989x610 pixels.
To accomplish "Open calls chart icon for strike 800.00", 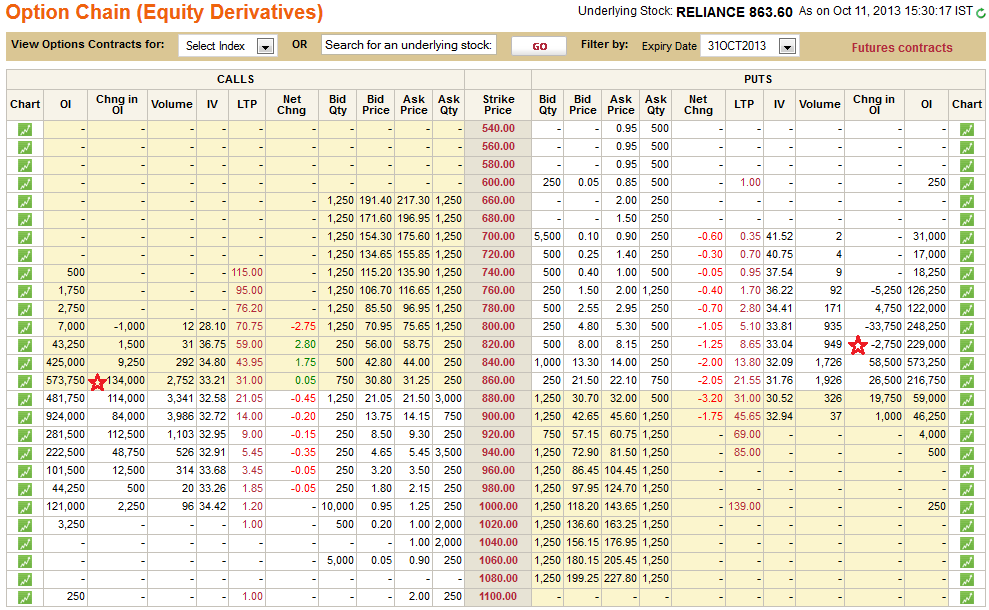I will click(25, 327).
